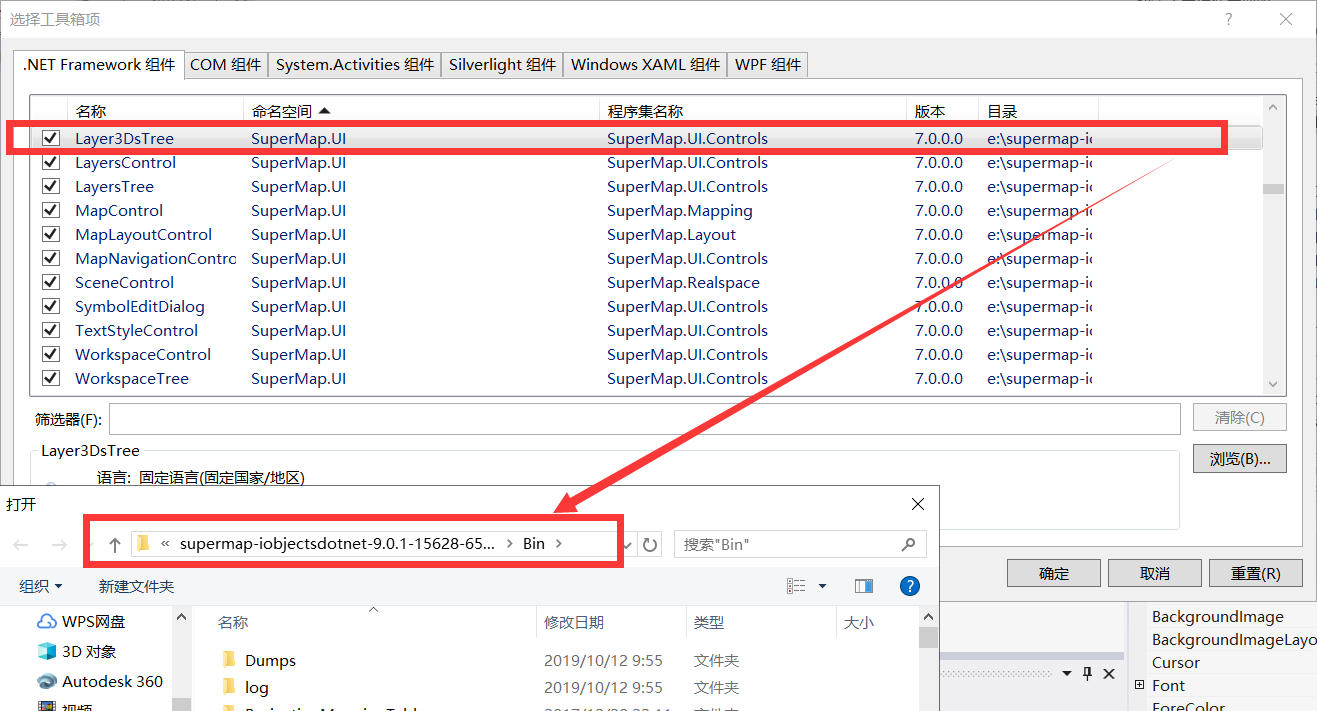Go forward in the Open dialog

(x=59, y=545)
